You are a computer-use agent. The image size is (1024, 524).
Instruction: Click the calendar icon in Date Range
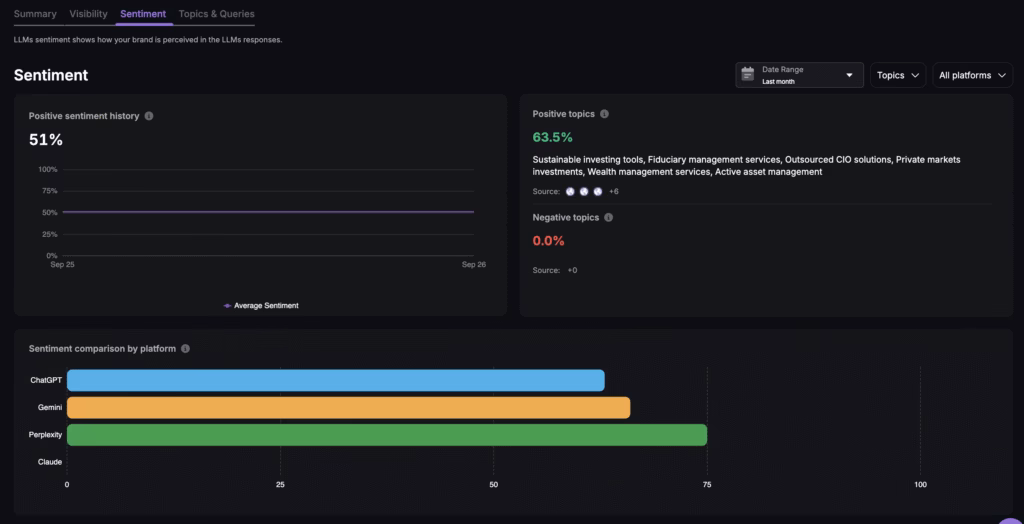[x=748, y=75]
